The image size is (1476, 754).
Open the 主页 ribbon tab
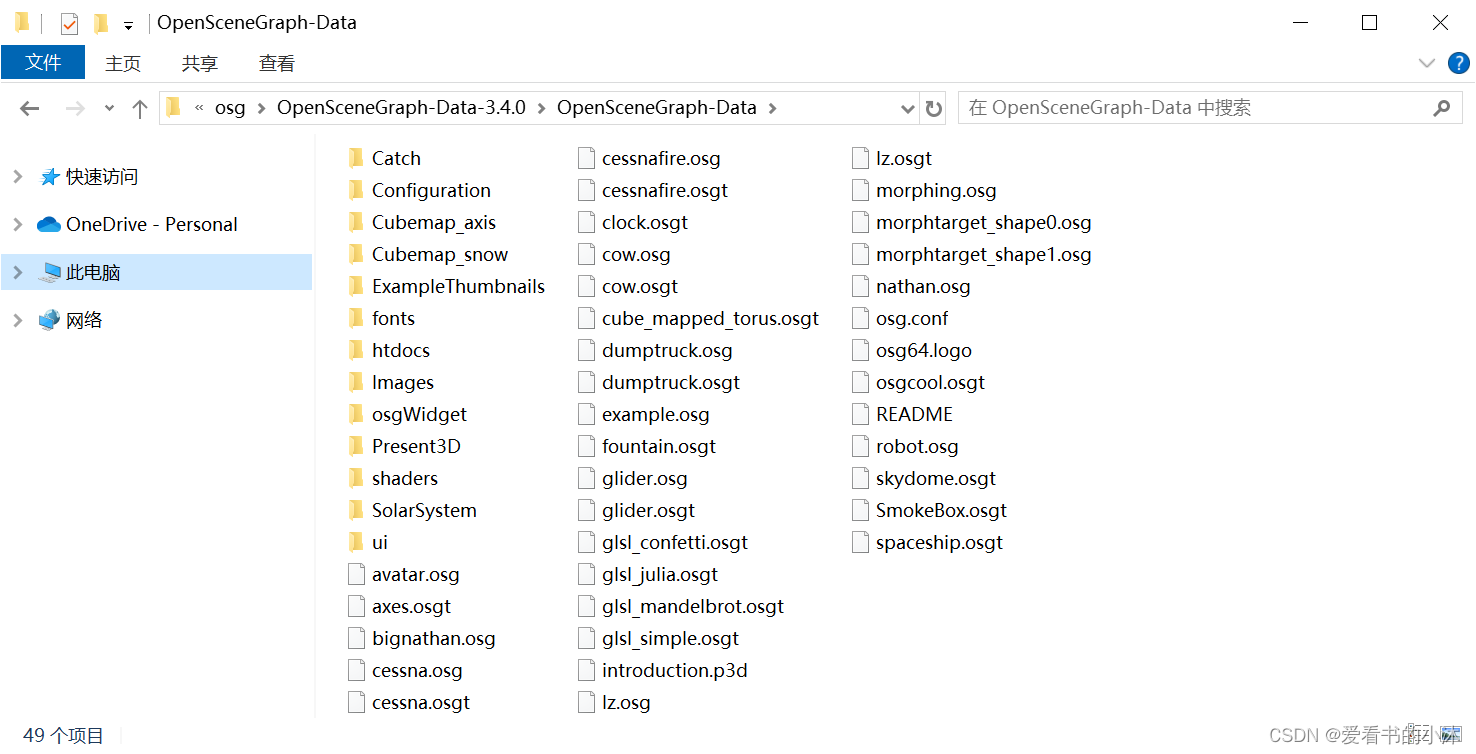click(x=123, y=63)
